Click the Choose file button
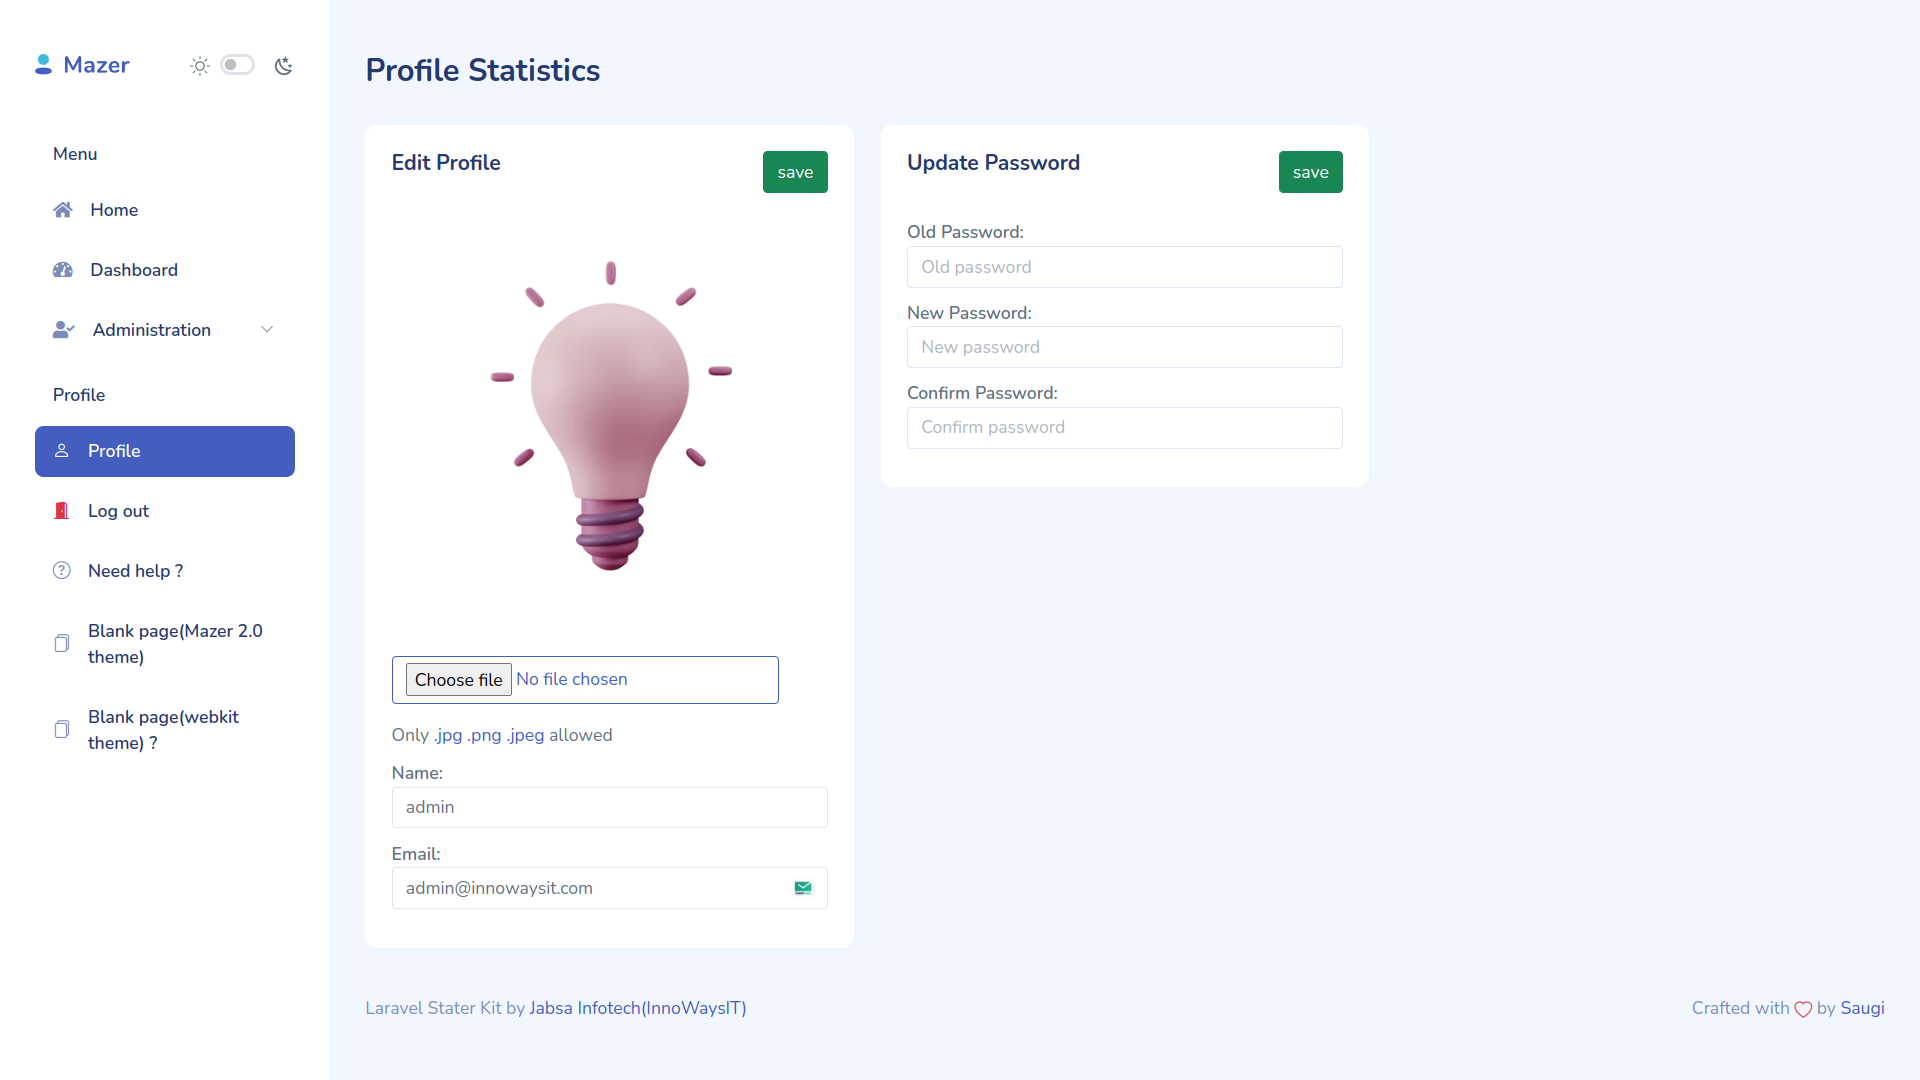 point(459,680)
